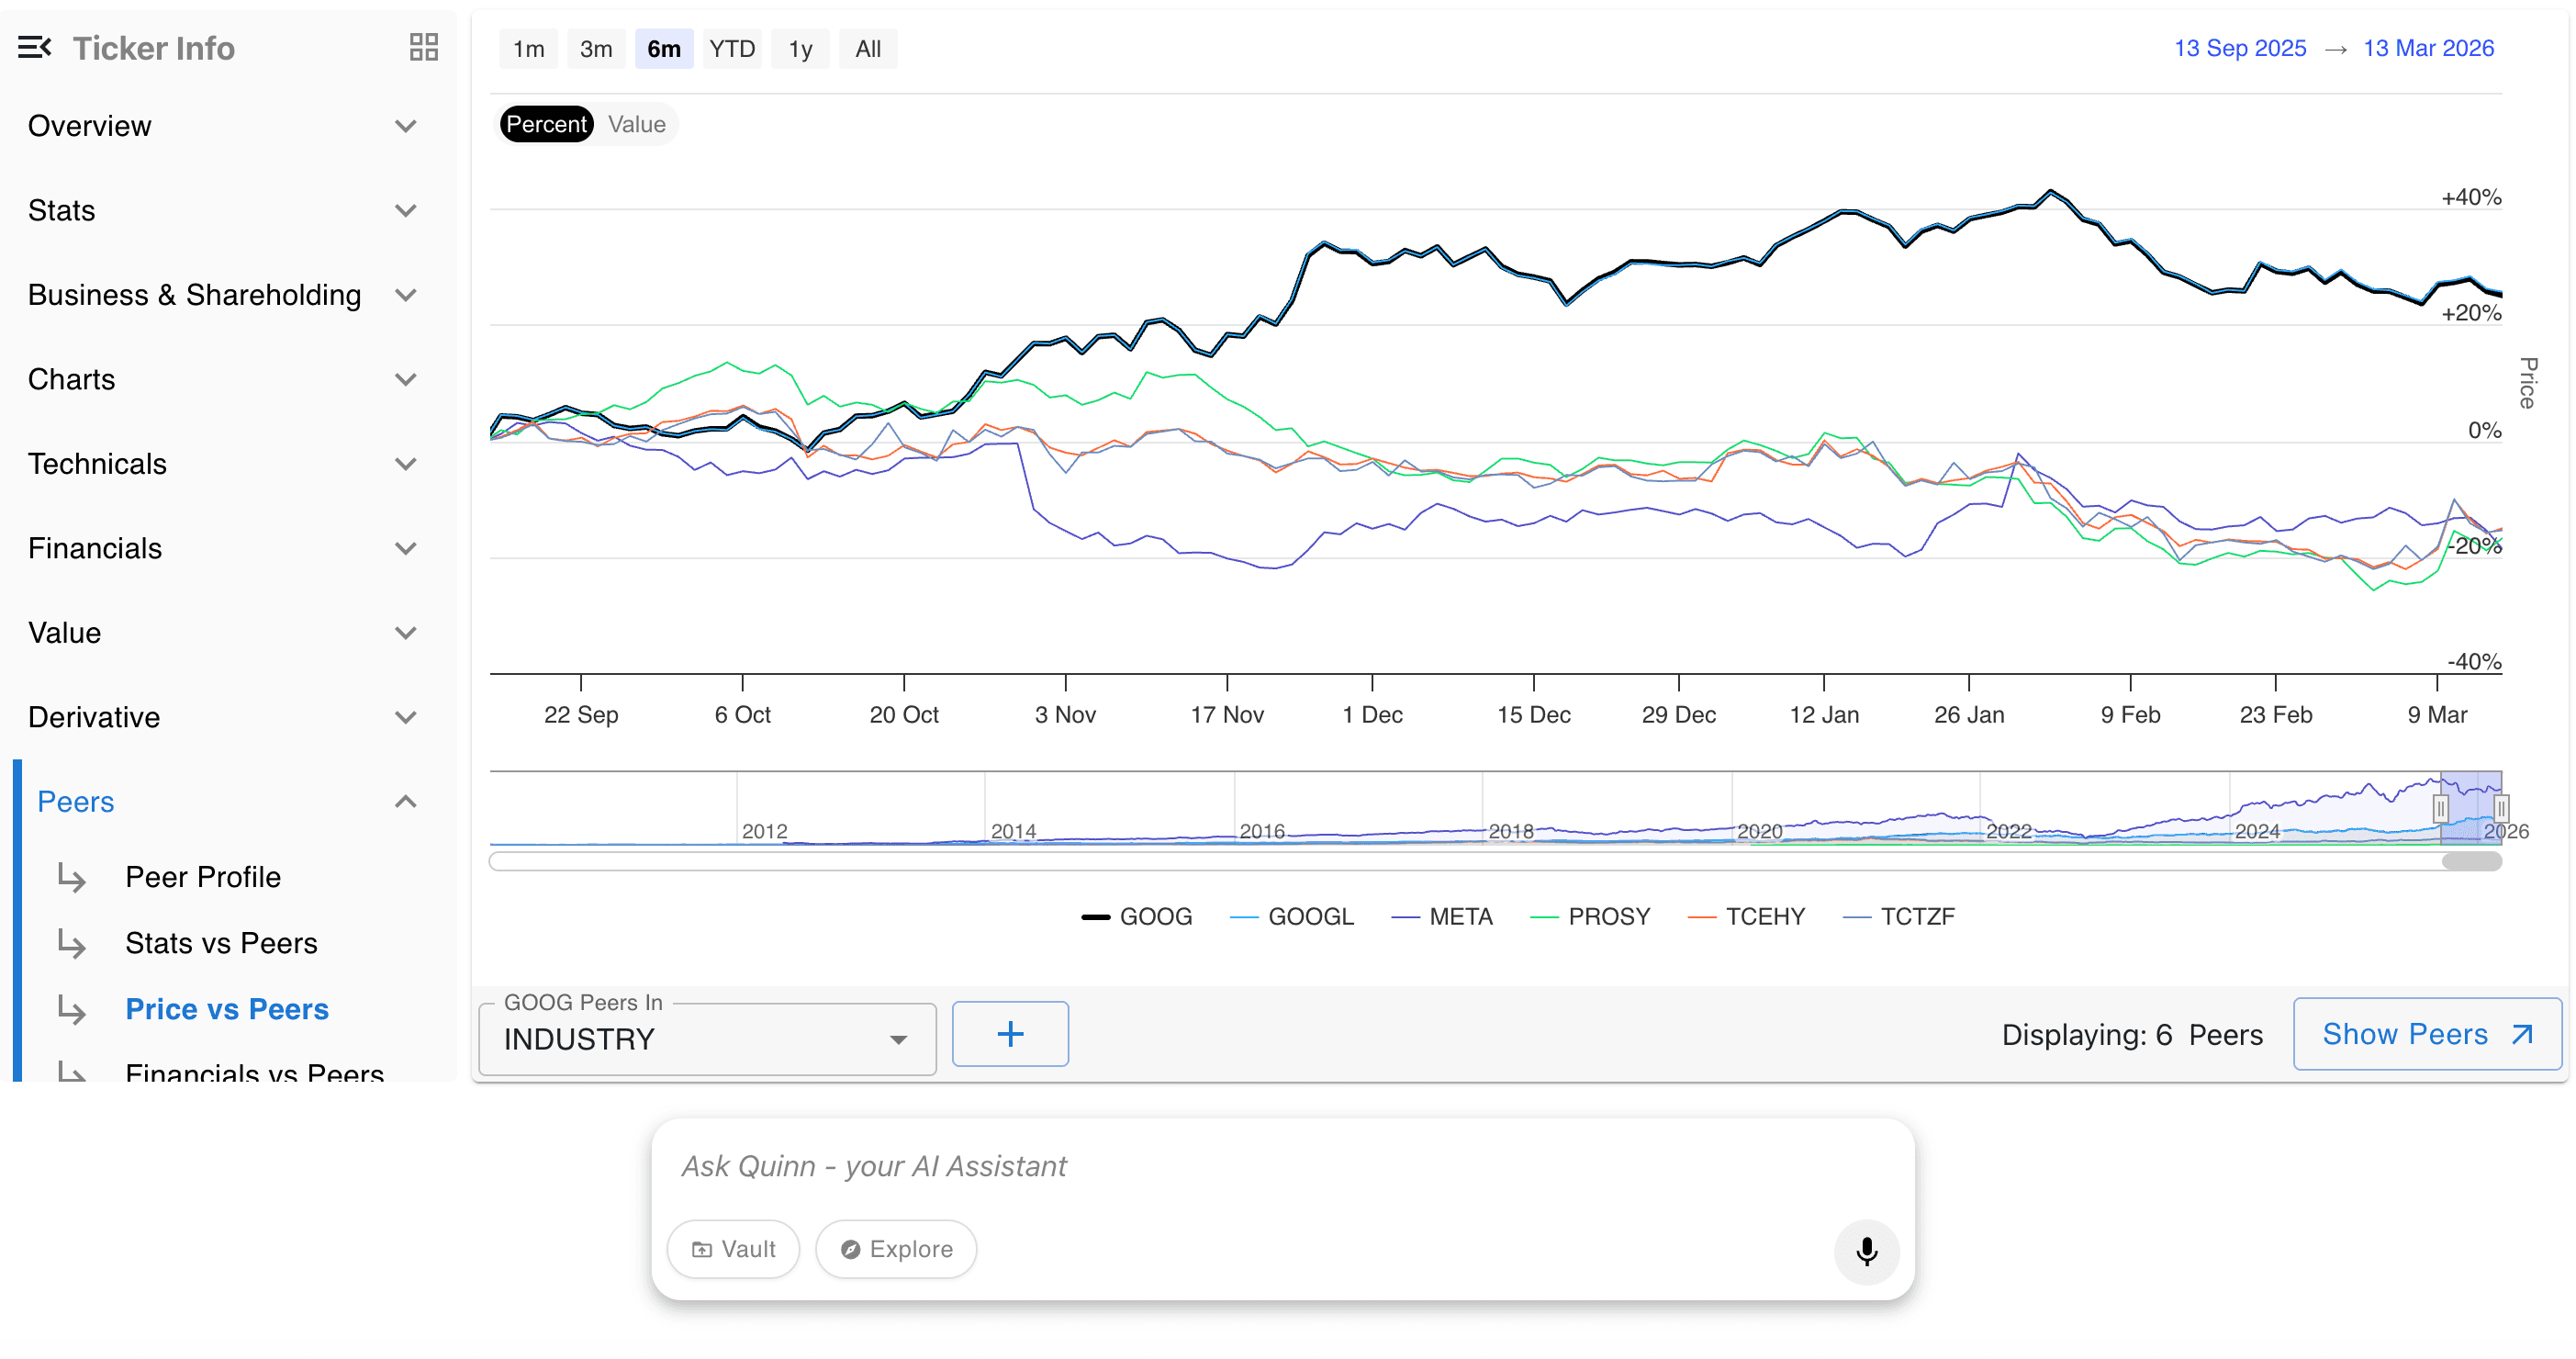Click the Explore compass icon chip

coord(895,1248)
